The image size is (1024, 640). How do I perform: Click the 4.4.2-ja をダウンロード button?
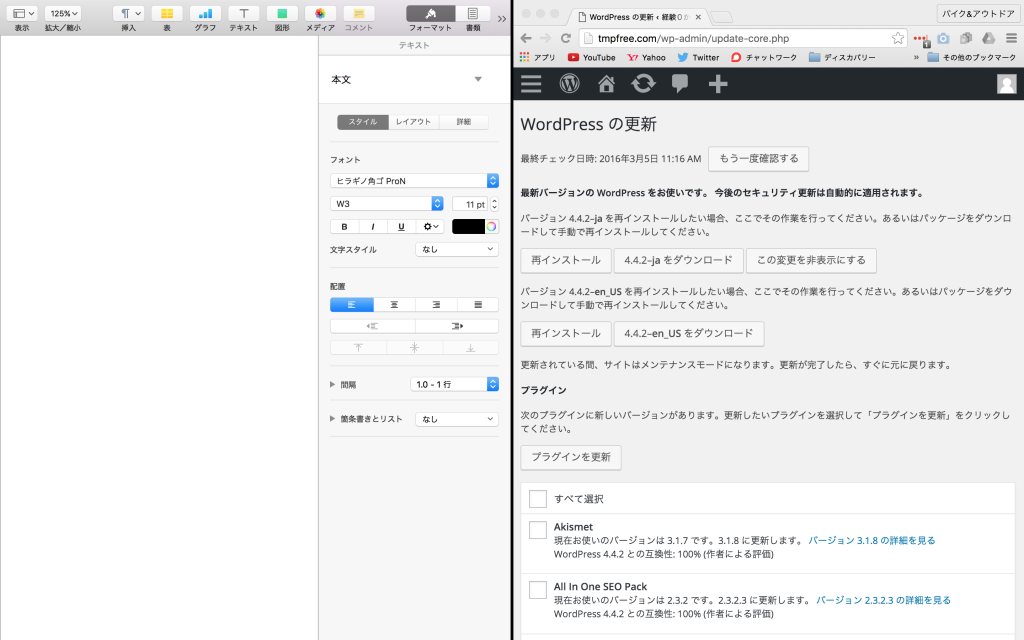coord(679,260)
